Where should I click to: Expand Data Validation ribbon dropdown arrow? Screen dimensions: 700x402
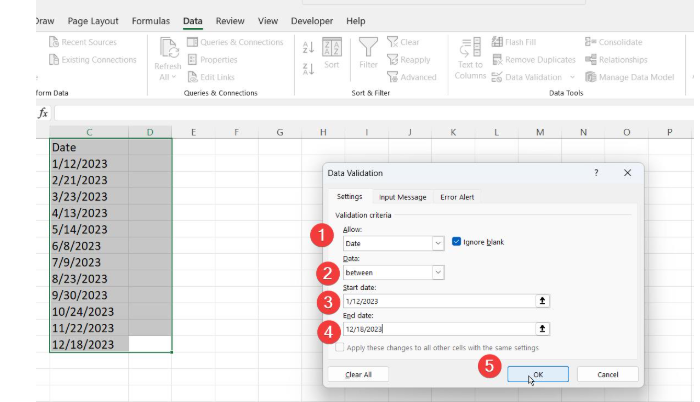tap(572, 77)
